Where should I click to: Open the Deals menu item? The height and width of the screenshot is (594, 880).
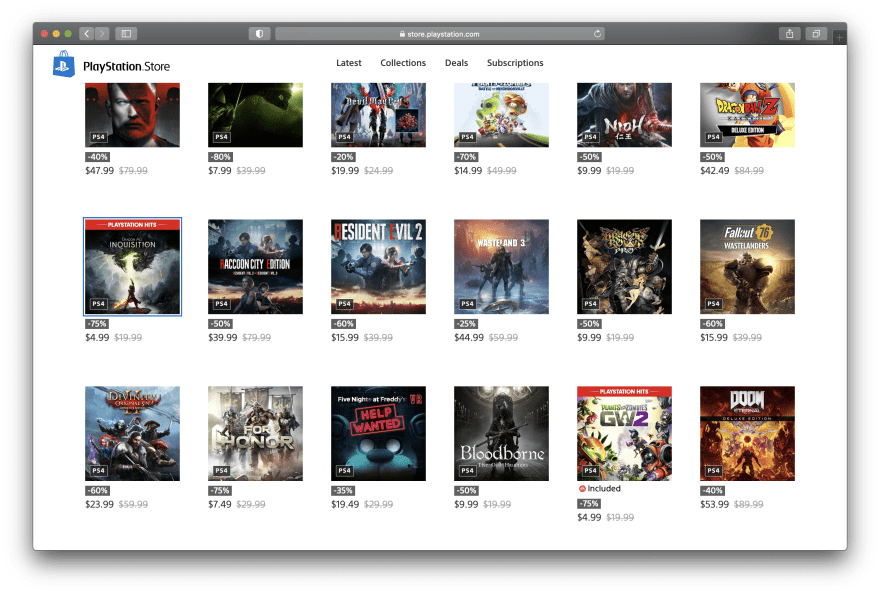click(x=456, y=63)
